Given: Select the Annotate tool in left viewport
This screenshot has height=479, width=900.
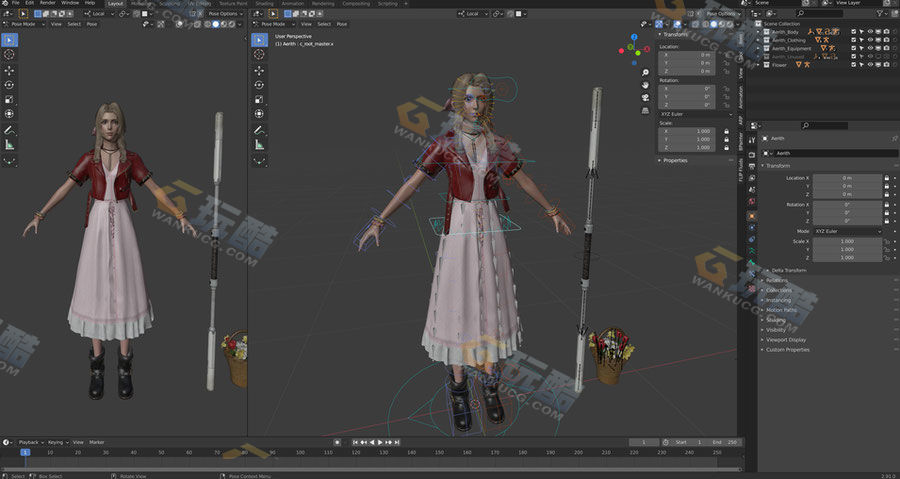Looking at the screenshot, I should [10, 130].
